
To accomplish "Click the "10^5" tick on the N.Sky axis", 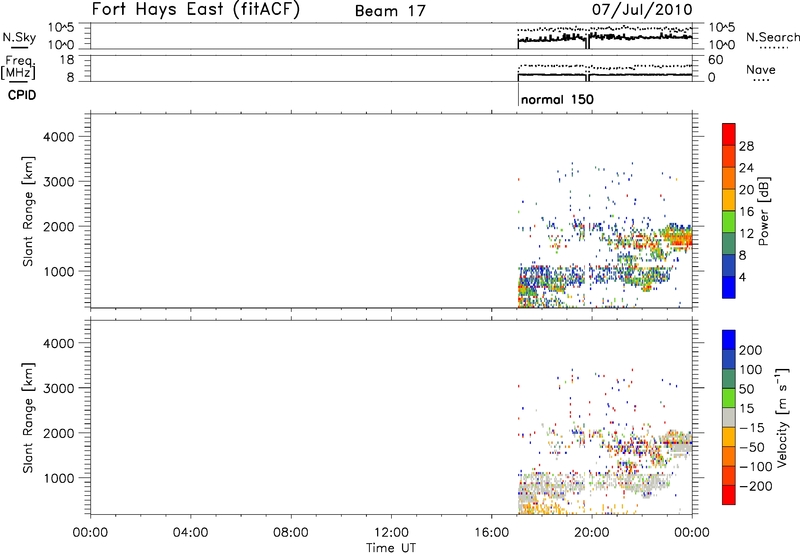I will 61,28.
